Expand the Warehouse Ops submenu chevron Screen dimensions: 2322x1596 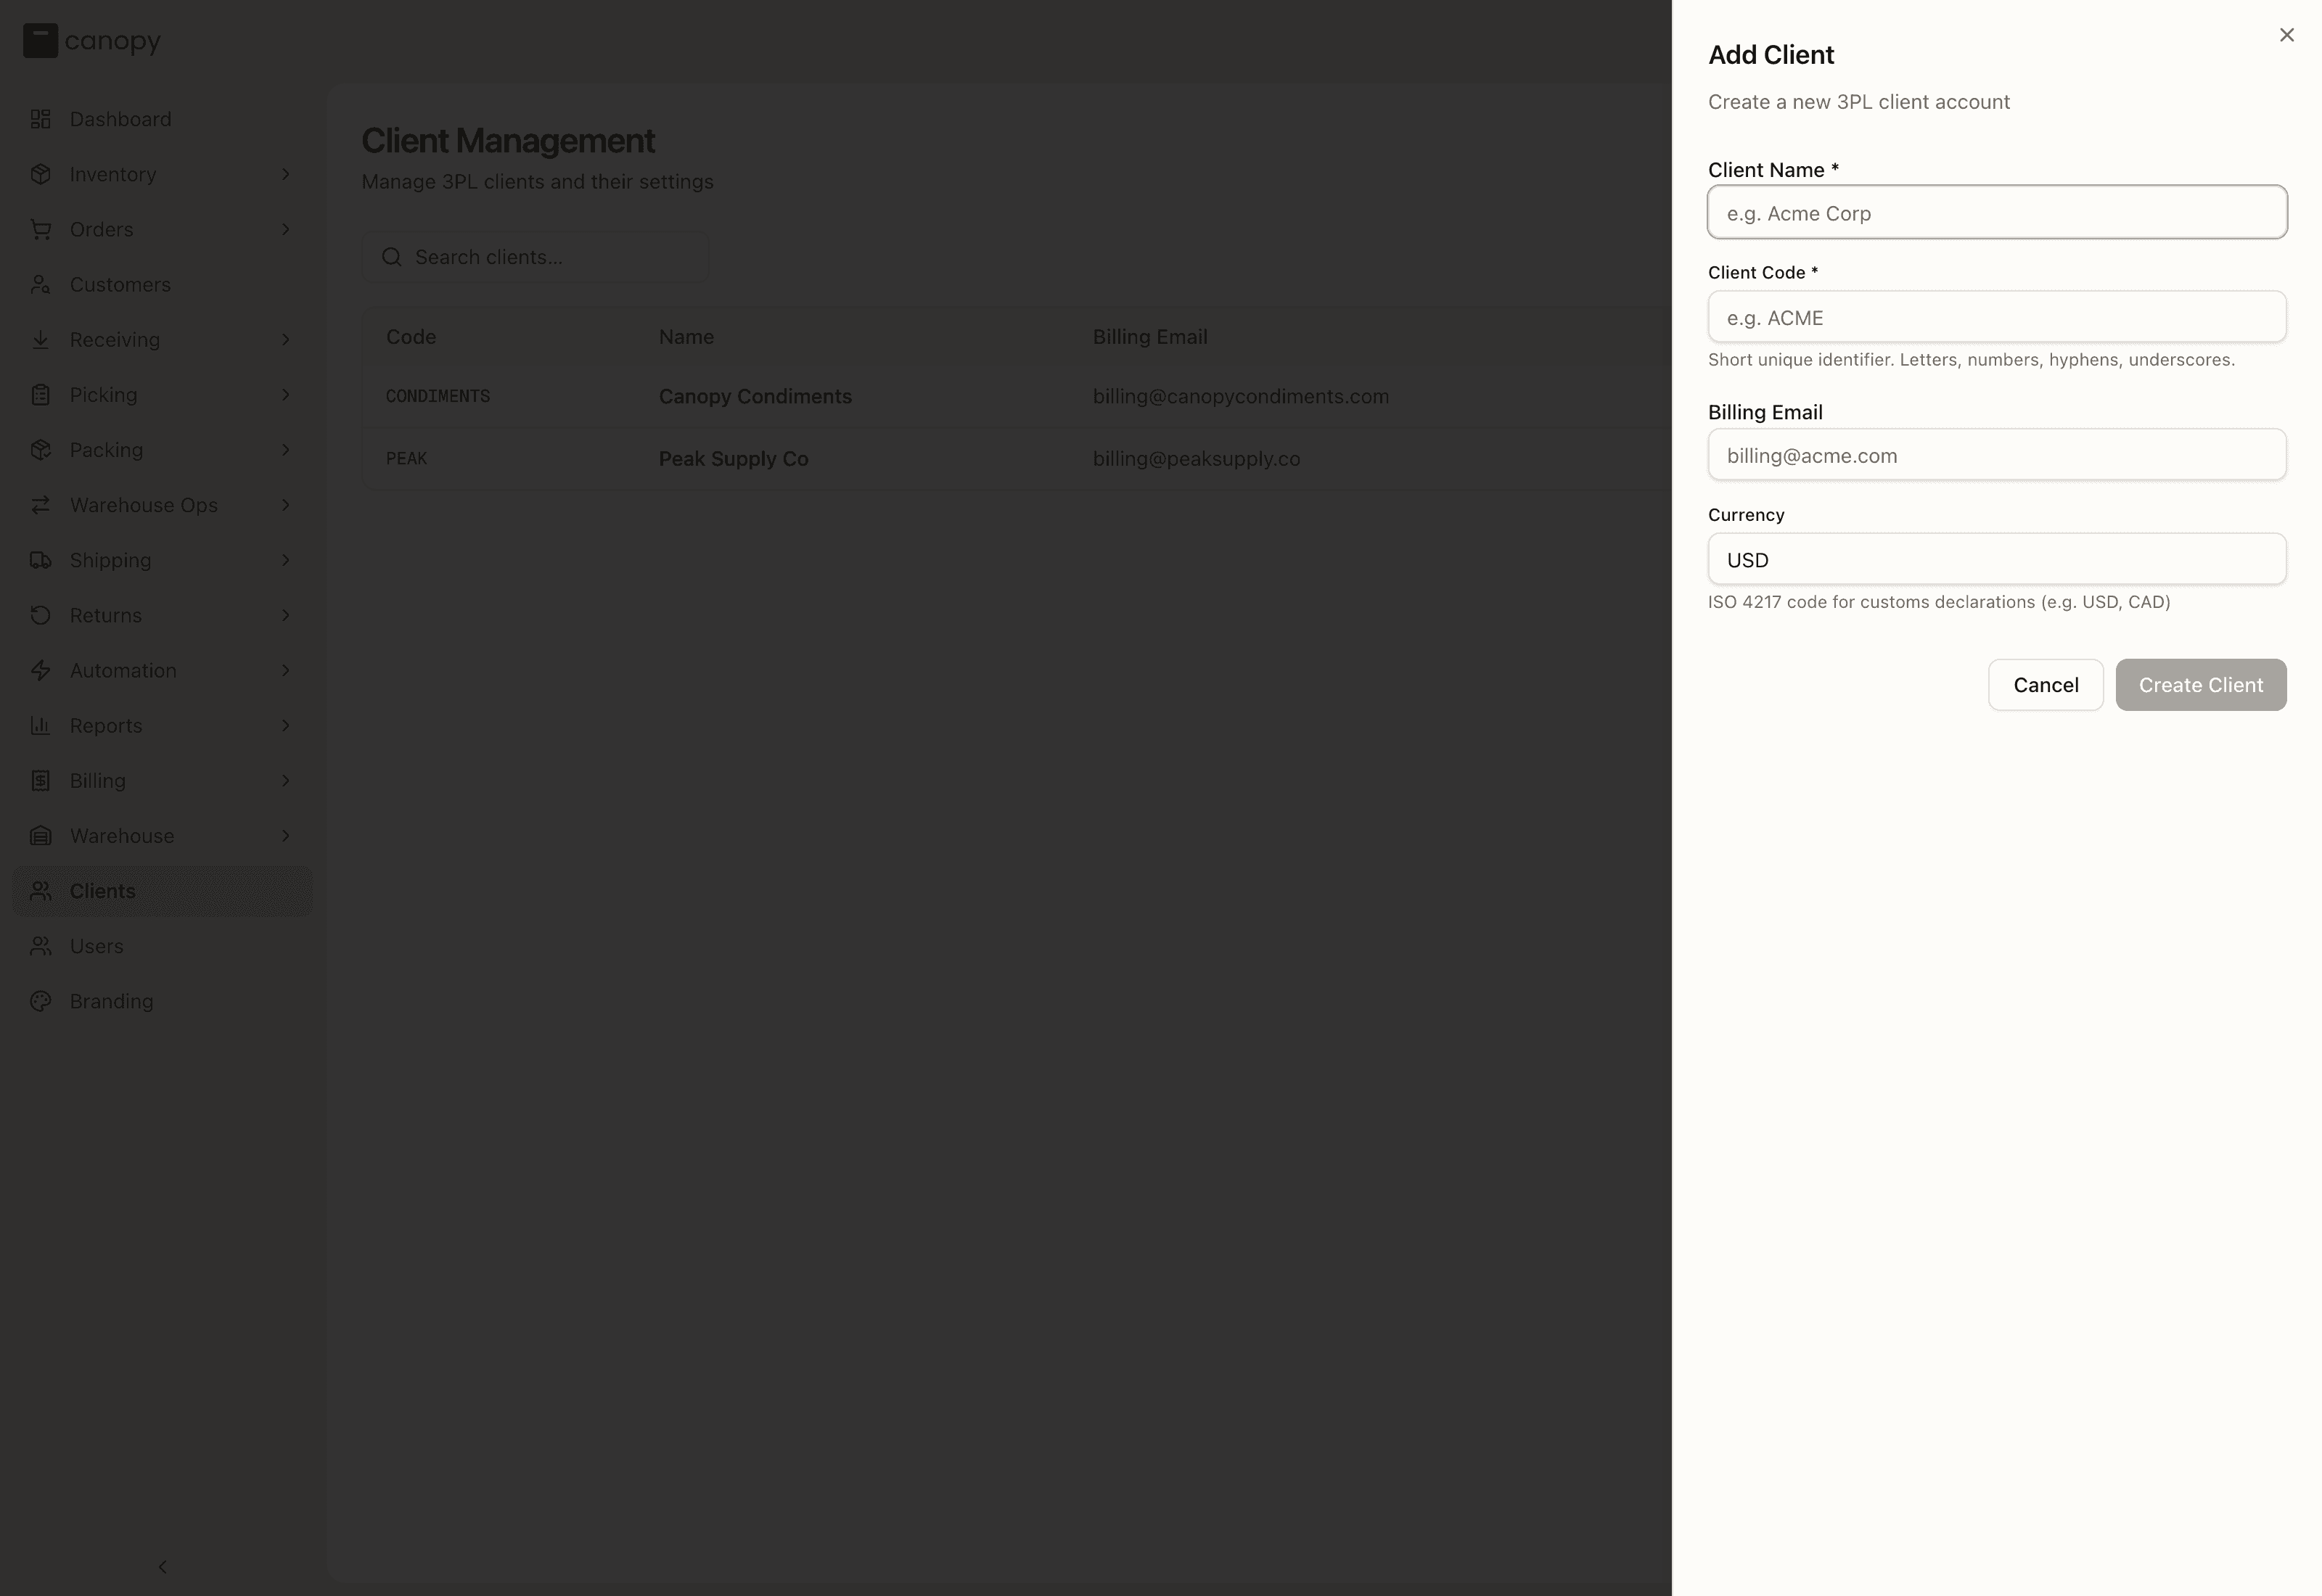click(286, 505)
